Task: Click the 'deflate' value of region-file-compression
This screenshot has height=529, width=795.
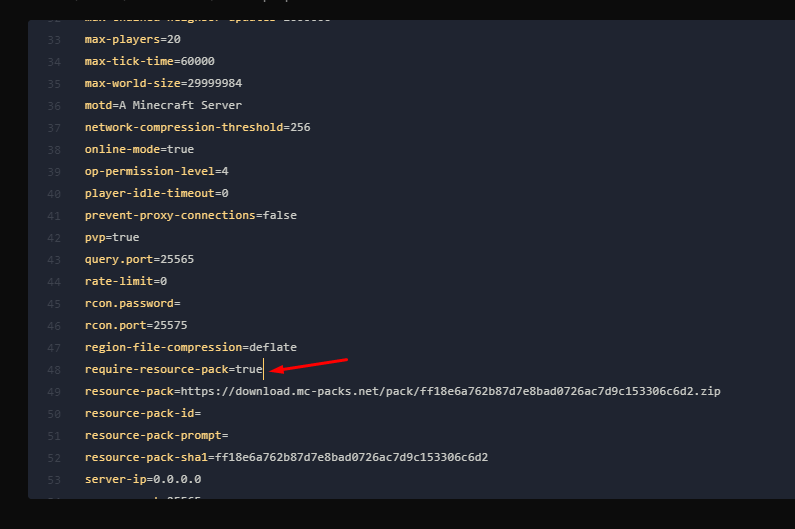Action: (x=273, y=347)
